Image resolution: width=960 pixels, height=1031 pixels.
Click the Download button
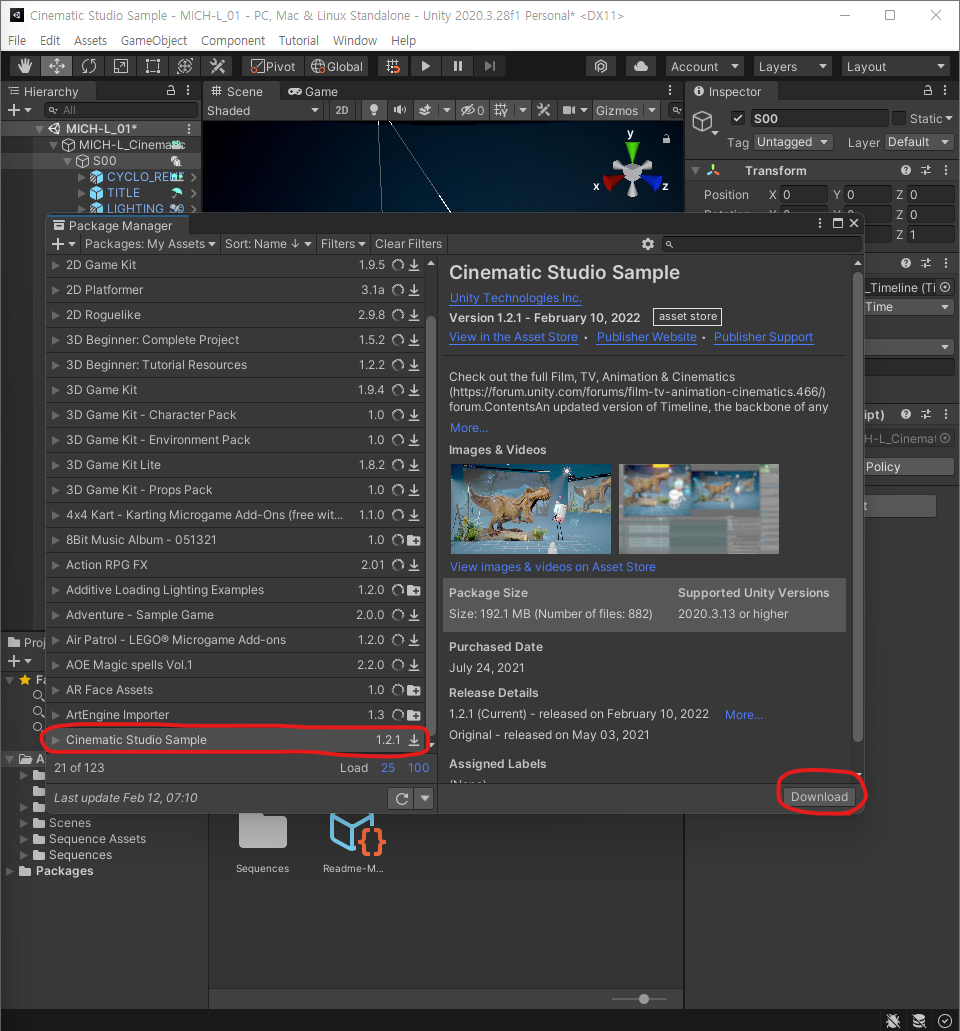pos(819,797)
